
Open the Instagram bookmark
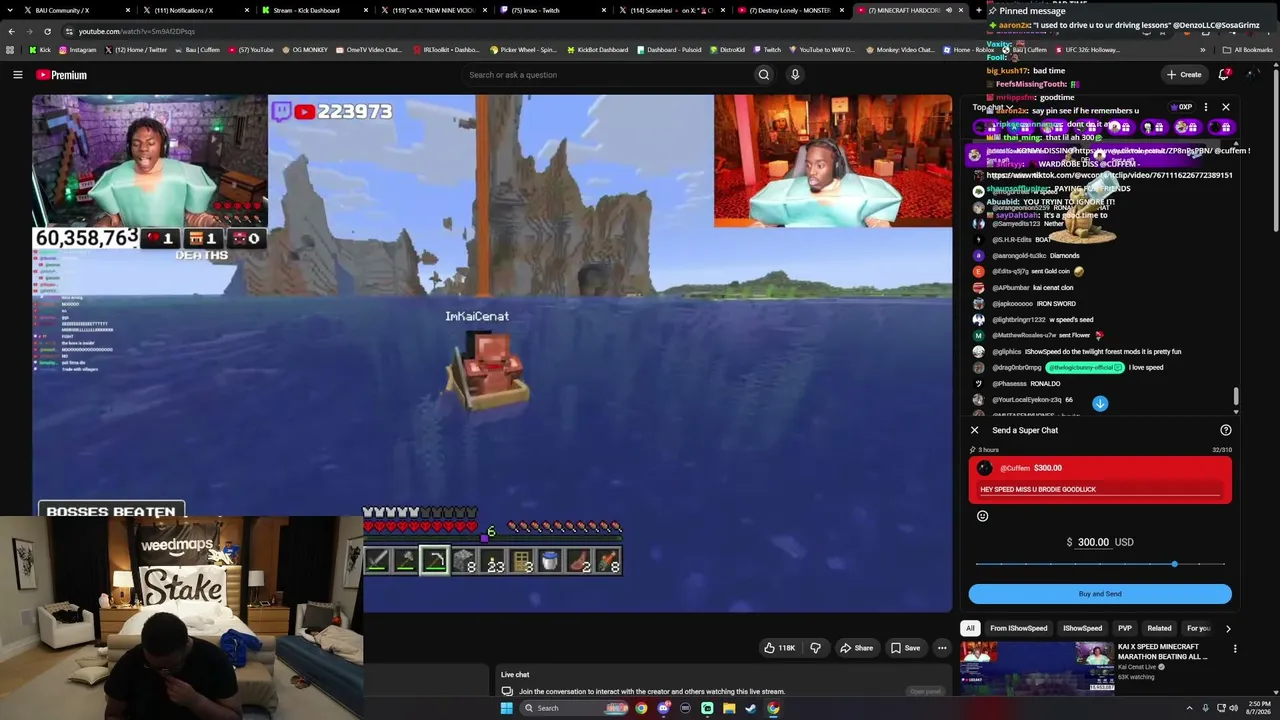(x=78, y=50)
